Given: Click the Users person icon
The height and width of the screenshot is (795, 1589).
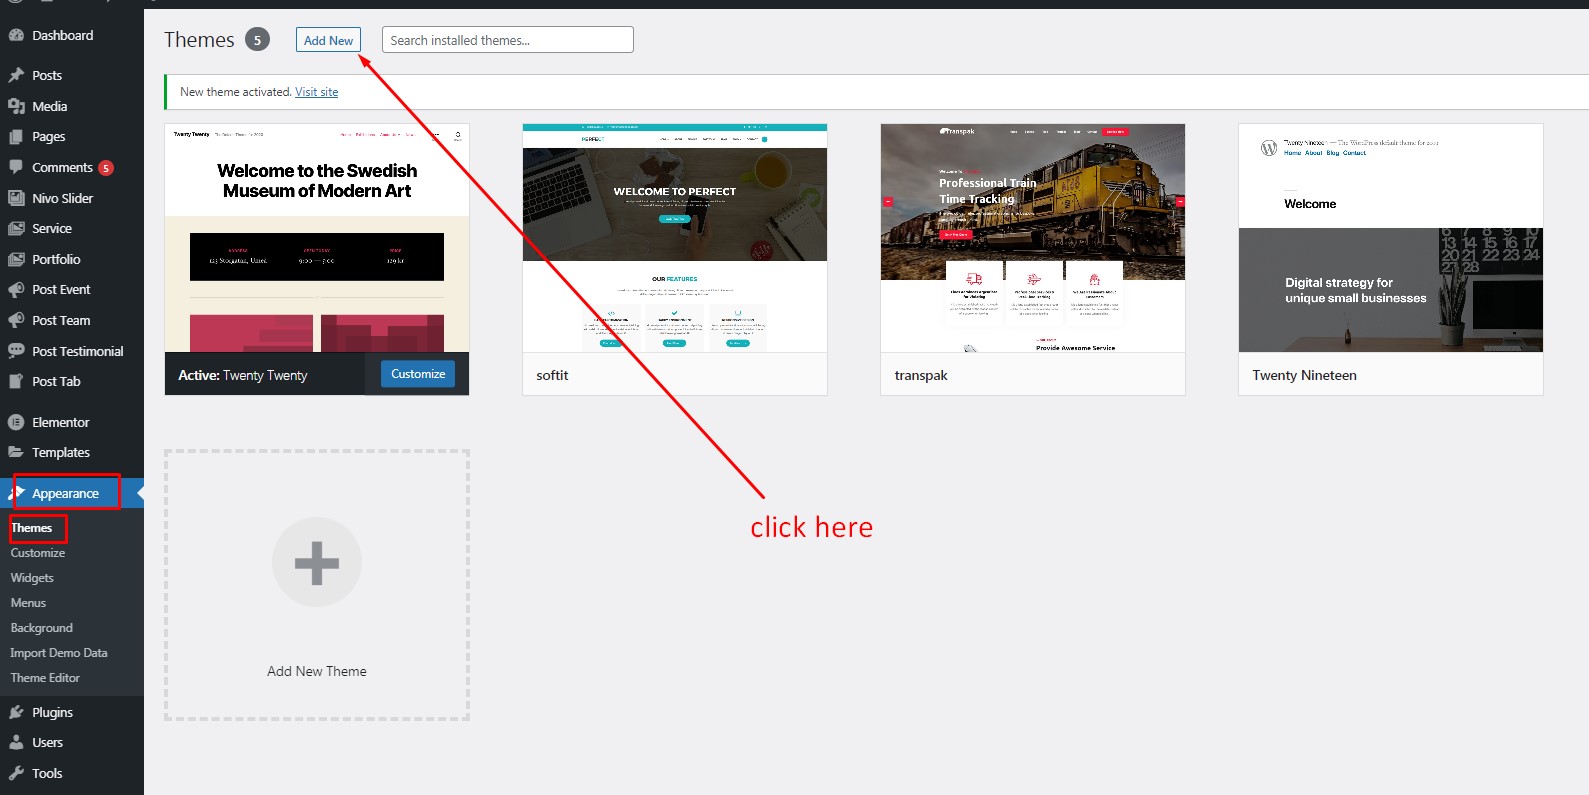Looking at the screenshot, I should 16,742.
